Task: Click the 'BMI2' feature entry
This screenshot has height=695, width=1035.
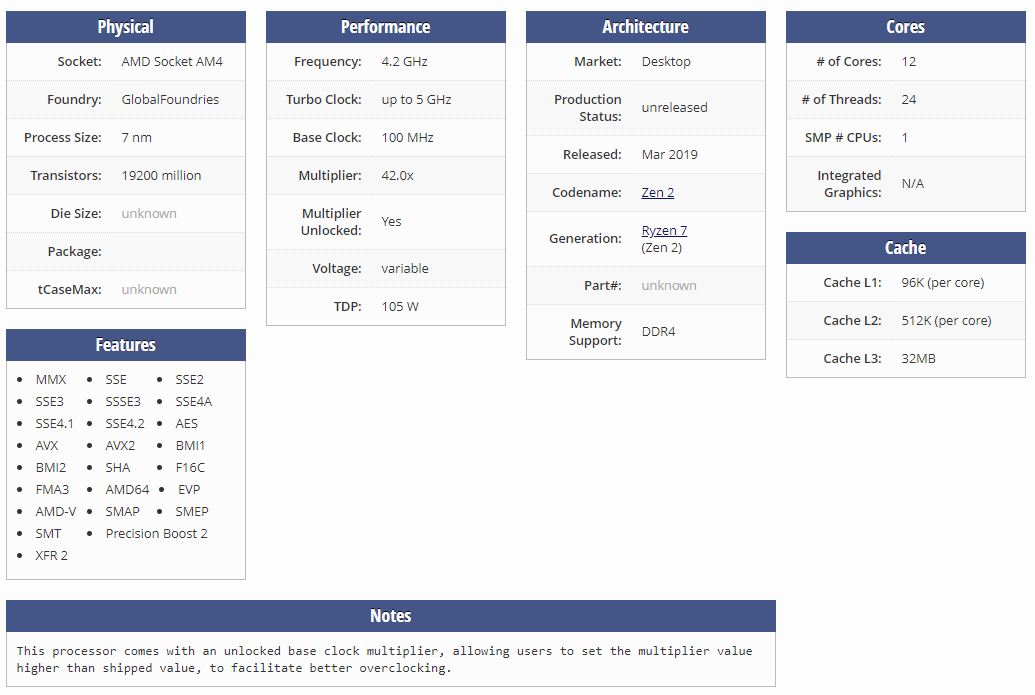Action: (51, 467)
